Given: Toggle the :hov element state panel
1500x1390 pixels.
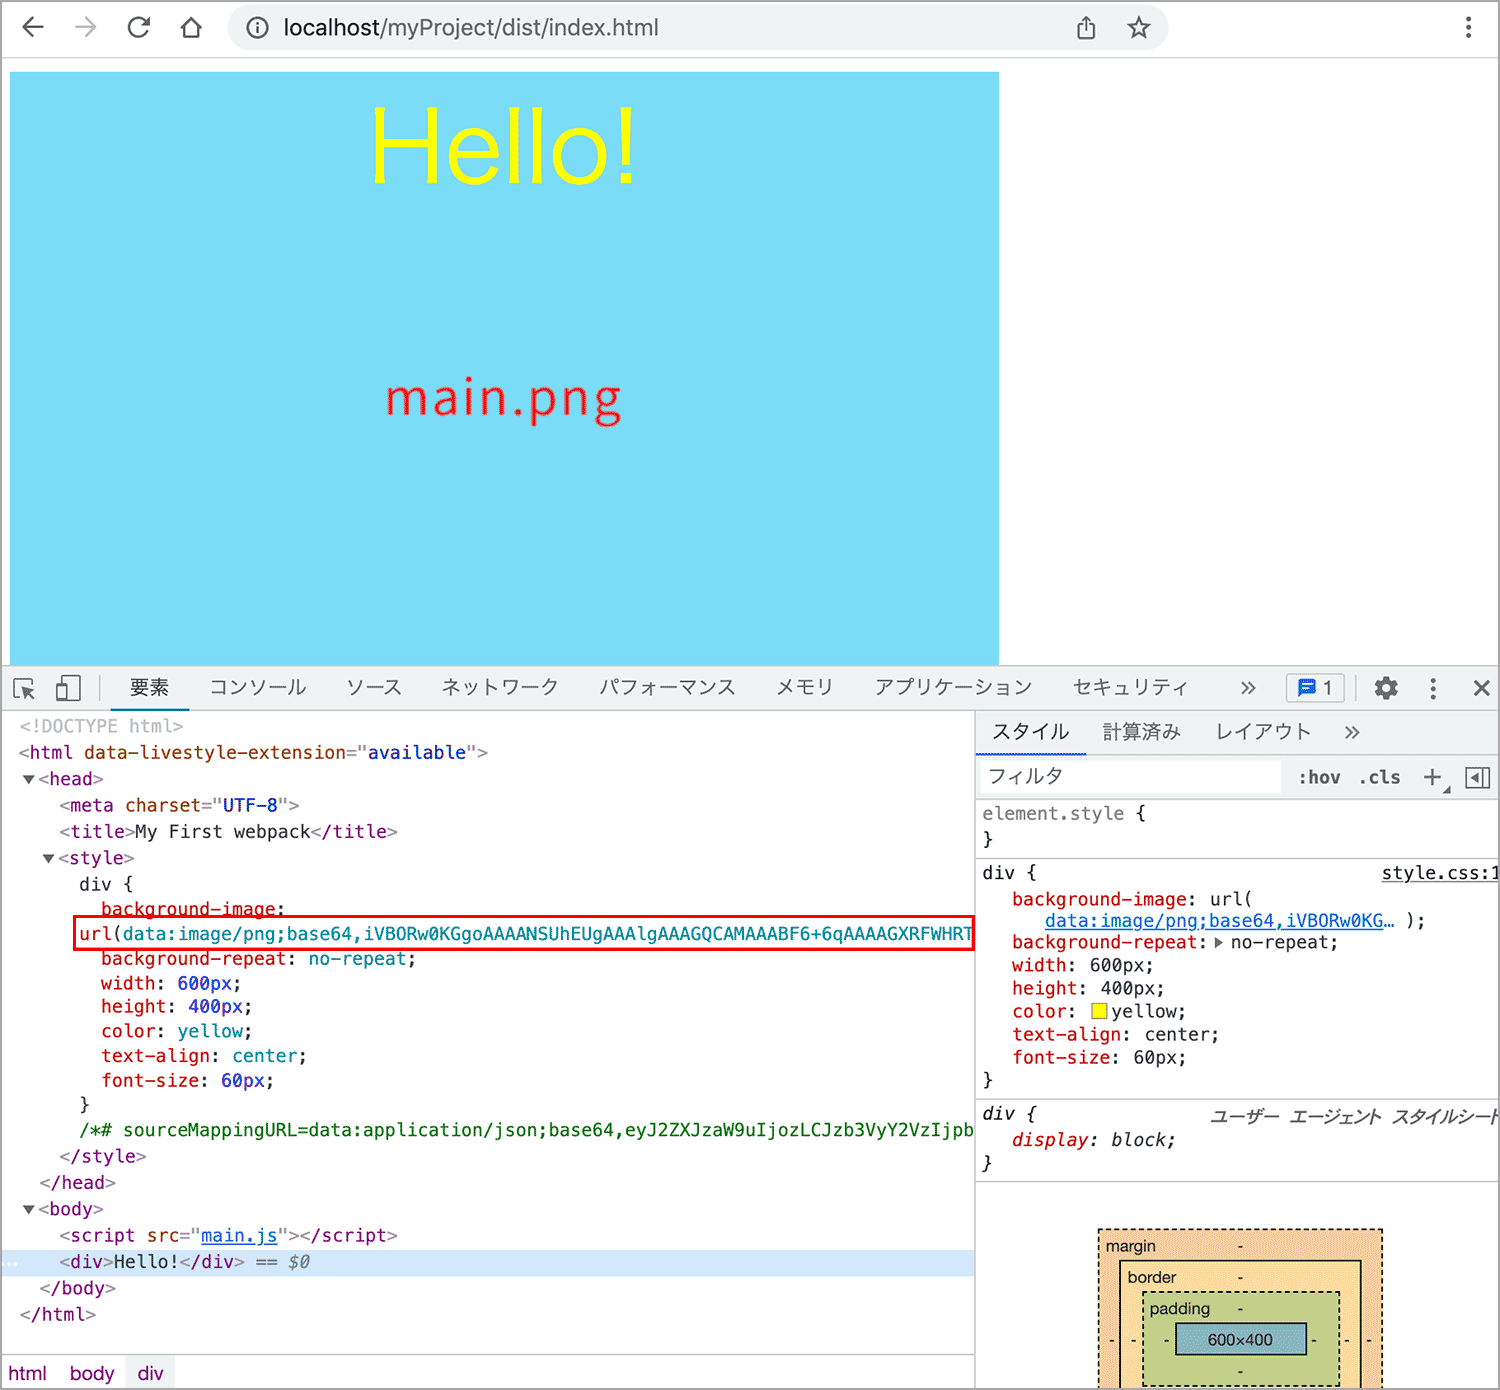Looking at the screenshot, I should (1319, 777).
